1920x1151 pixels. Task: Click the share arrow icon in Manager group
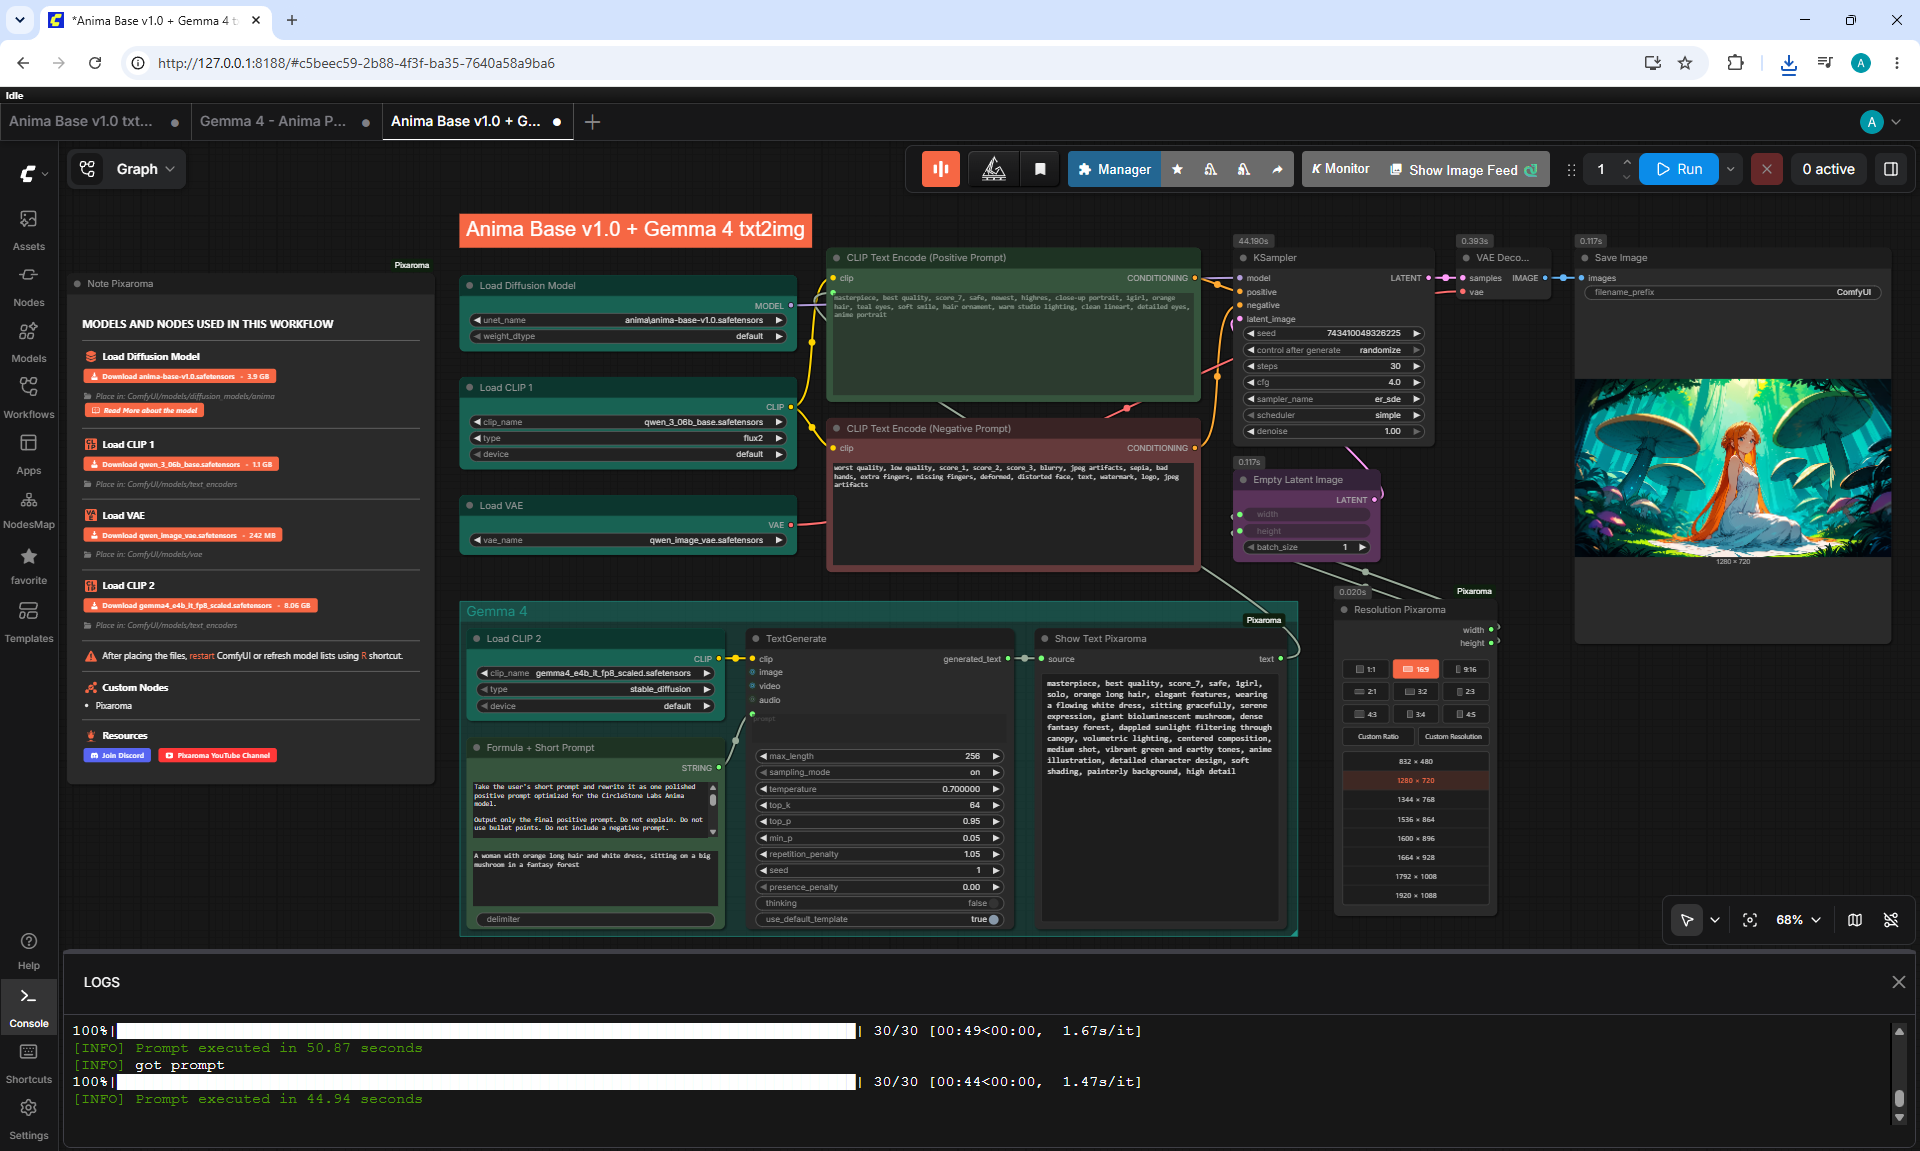[1277, 169]
